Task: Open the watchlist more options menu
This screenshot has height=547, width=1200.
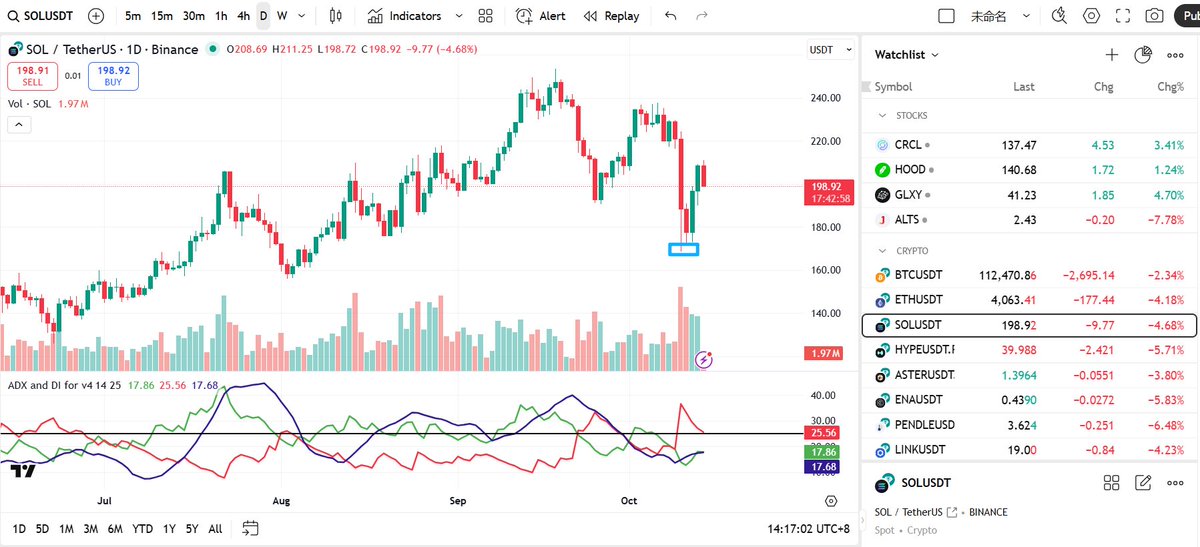Action: 1175,55
